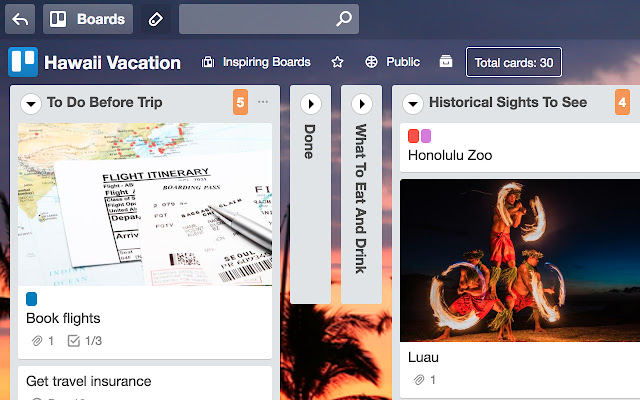
Task: Click the attachment icon on Luau card
Action: pos(420,380)
